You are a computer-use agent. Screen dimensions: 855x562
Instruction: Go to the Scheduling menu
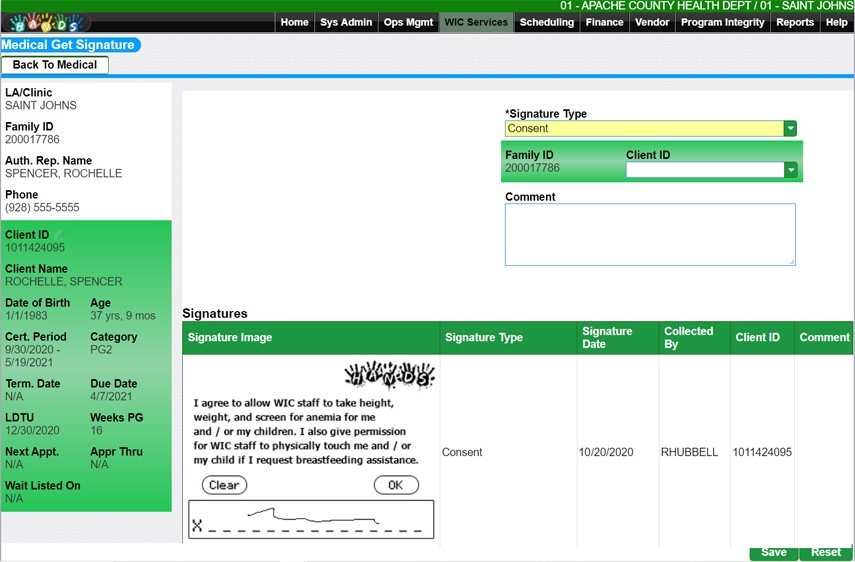tap(547, 22)
